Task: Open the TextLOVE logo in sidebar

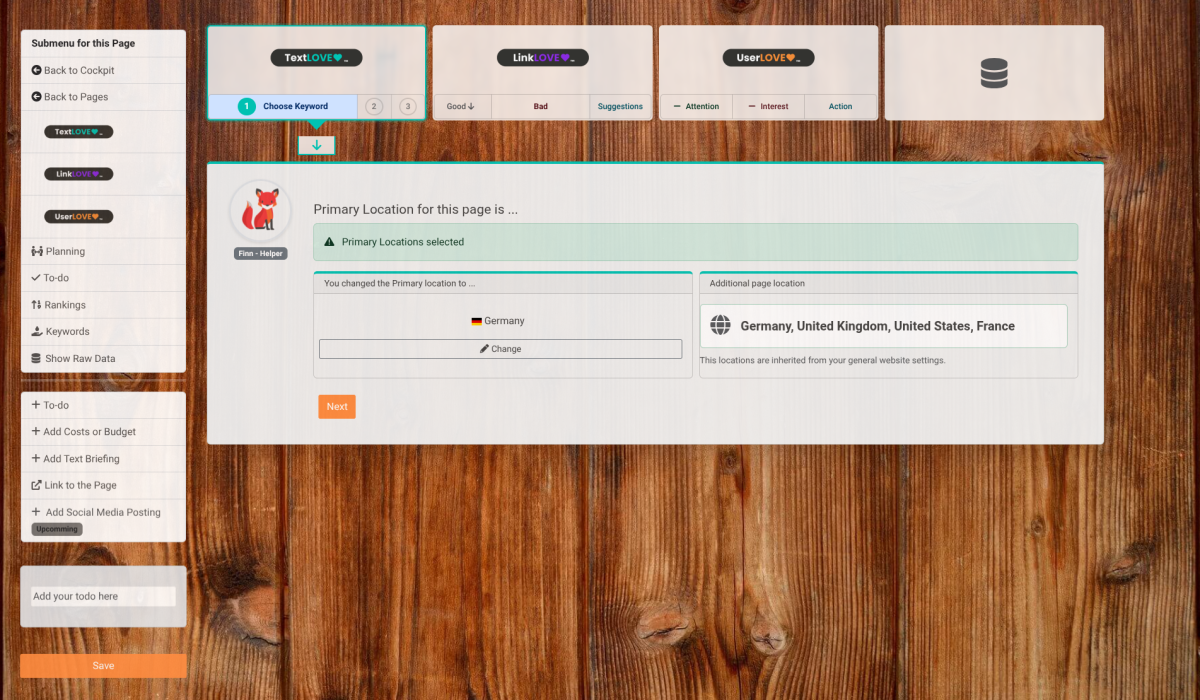Action: click(78, 132)
